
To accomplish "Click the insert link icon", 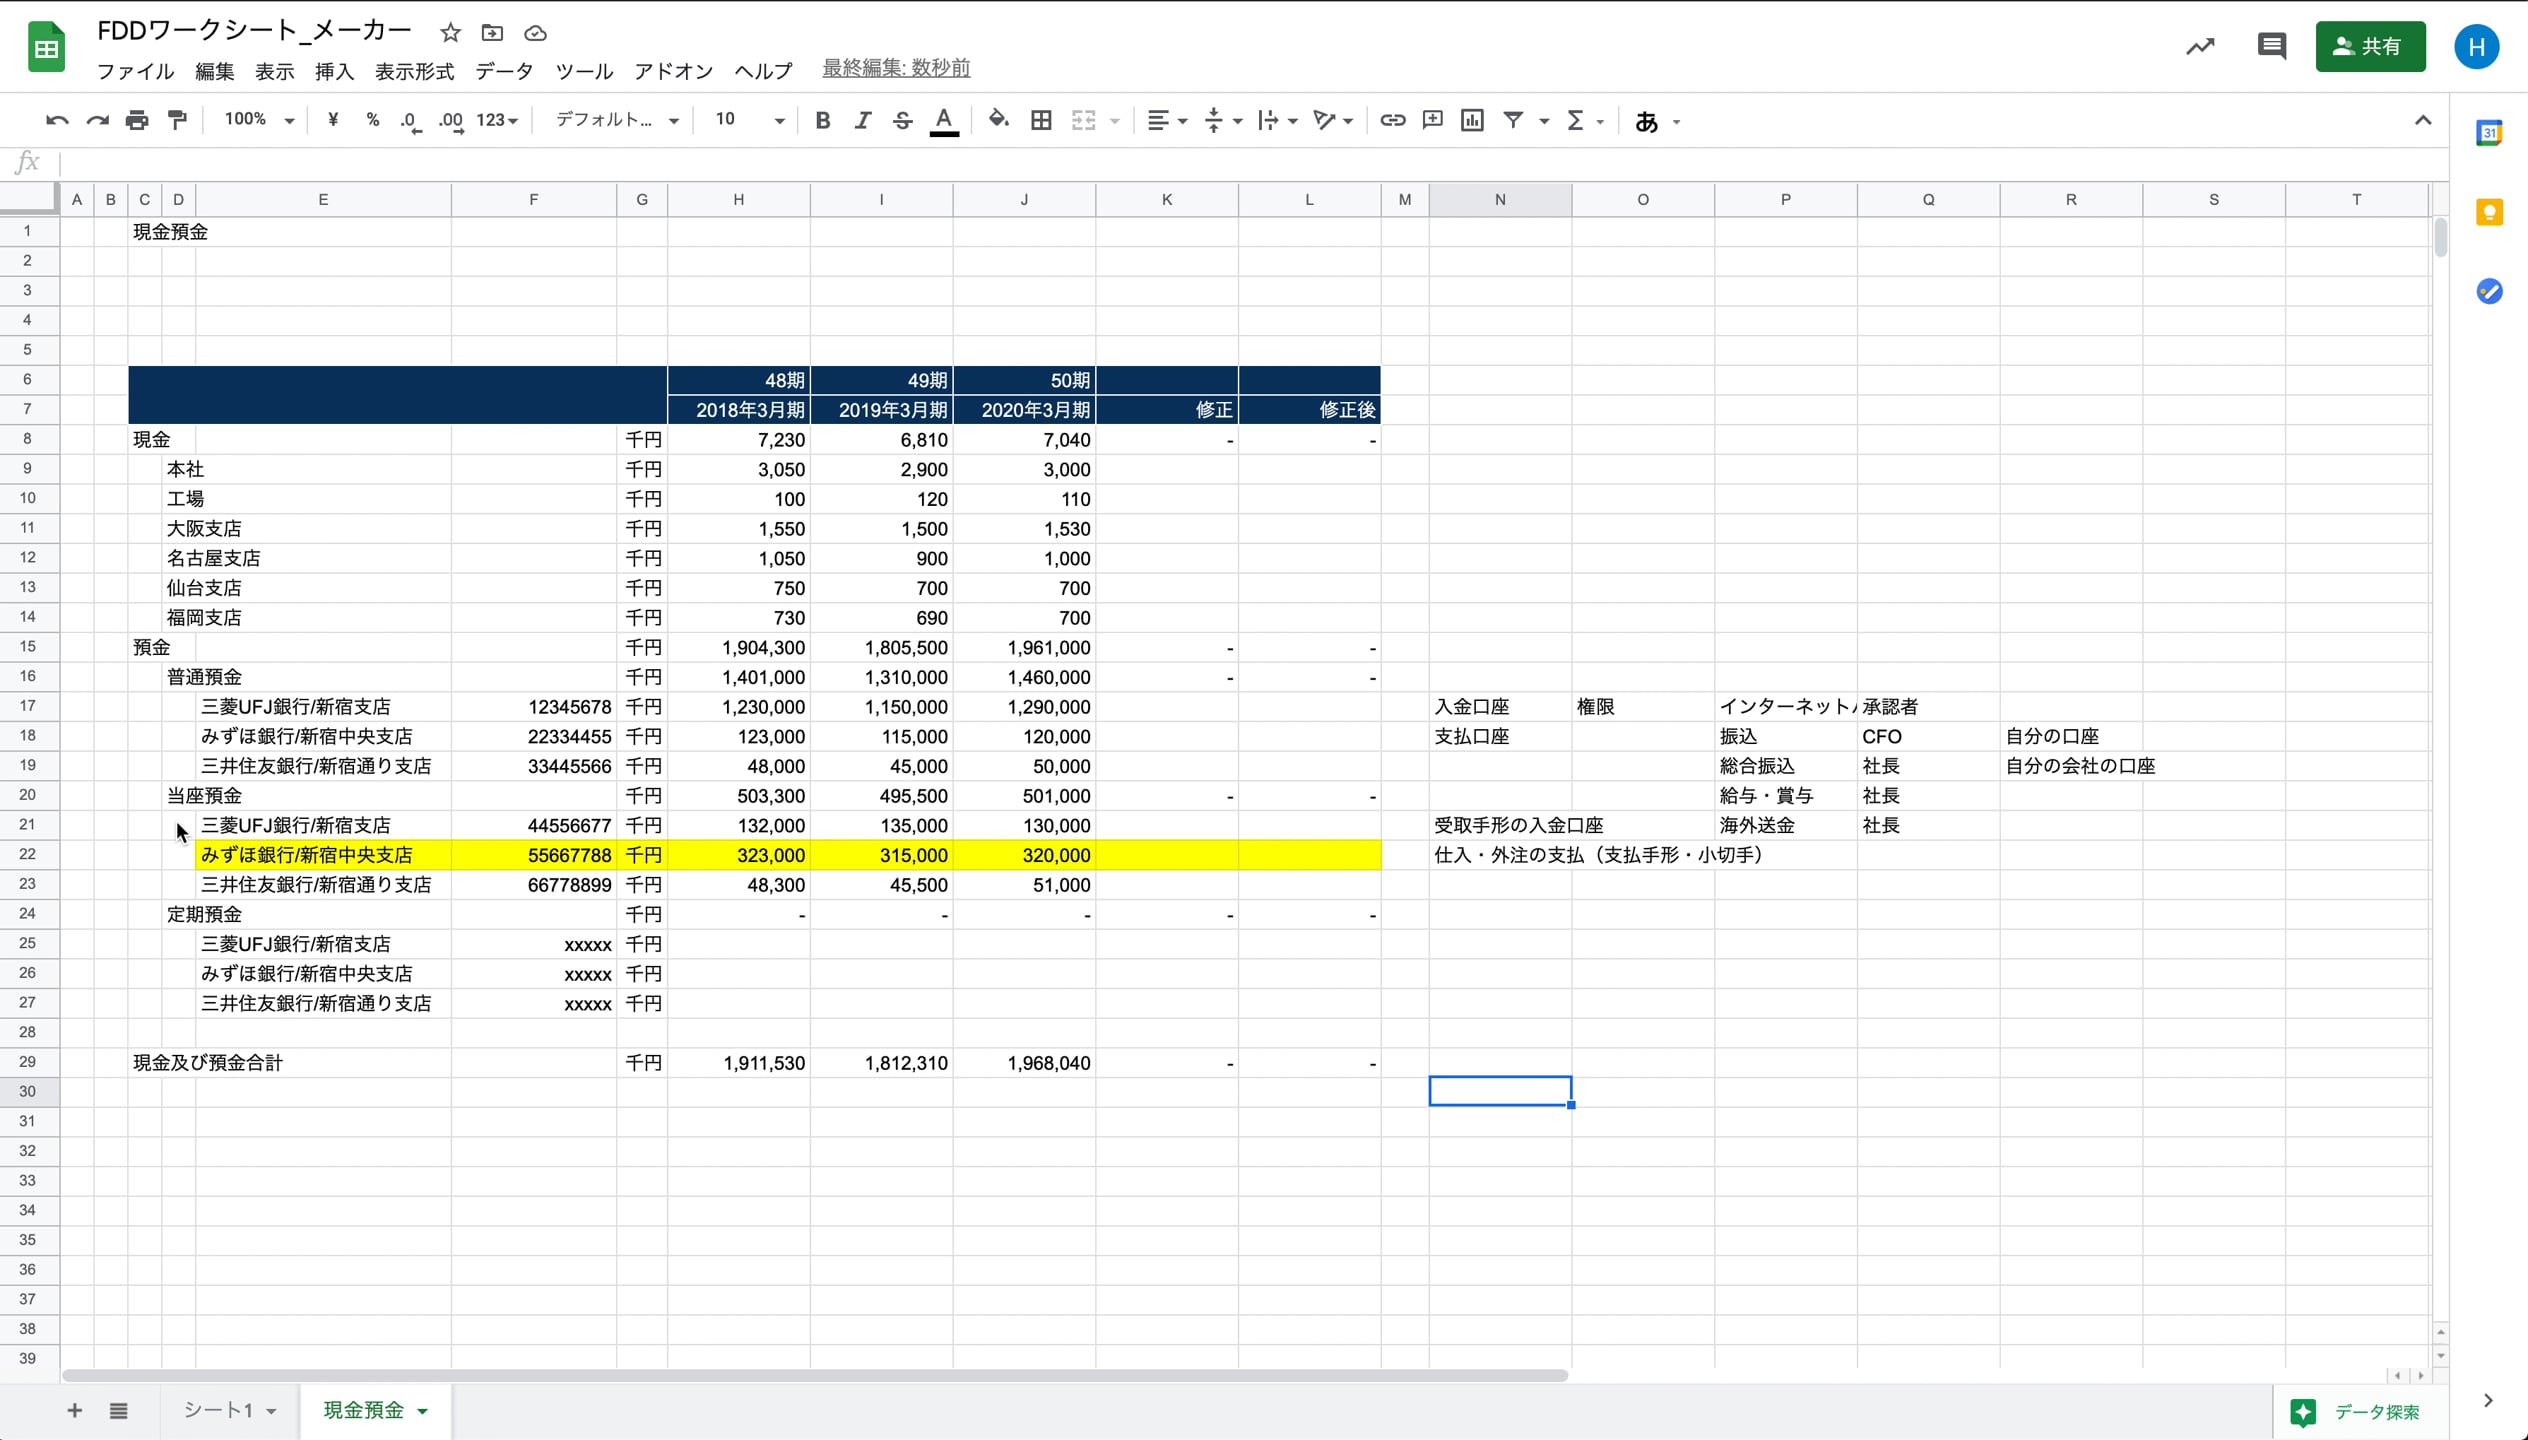I will click(1392, 121).
